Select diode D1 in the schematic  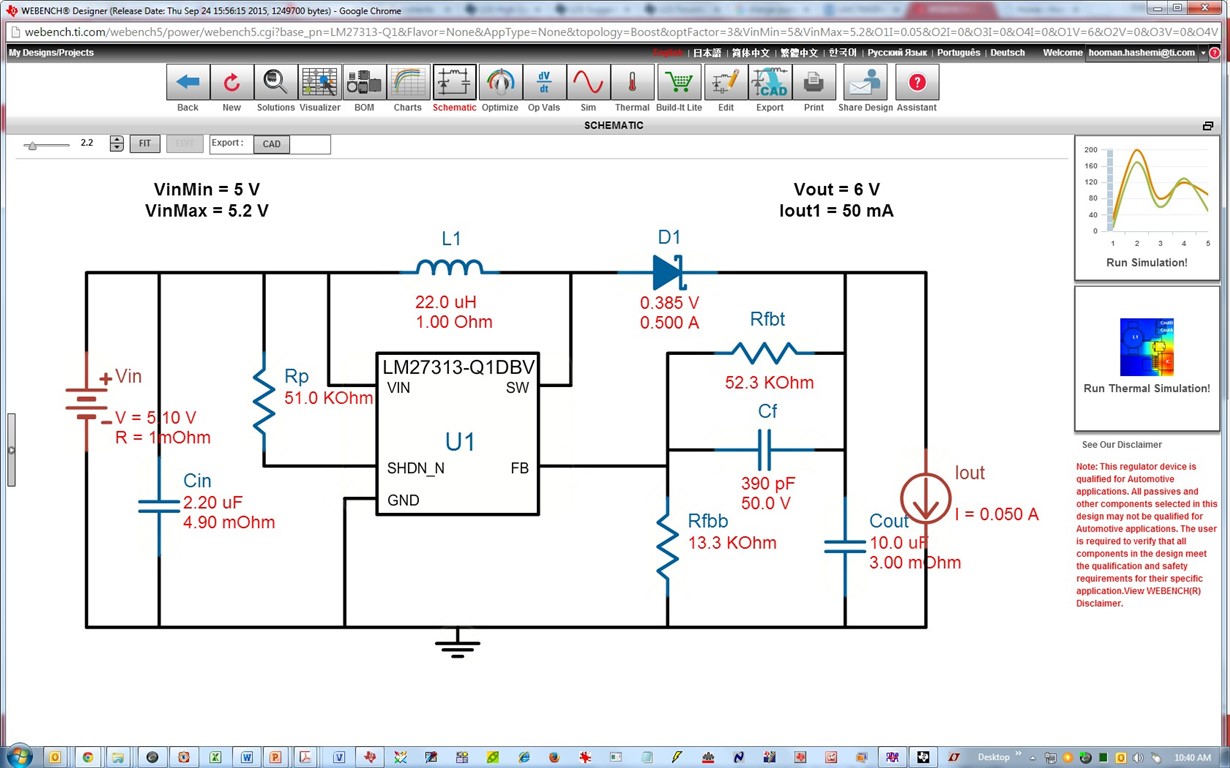(x=669, y=271)
